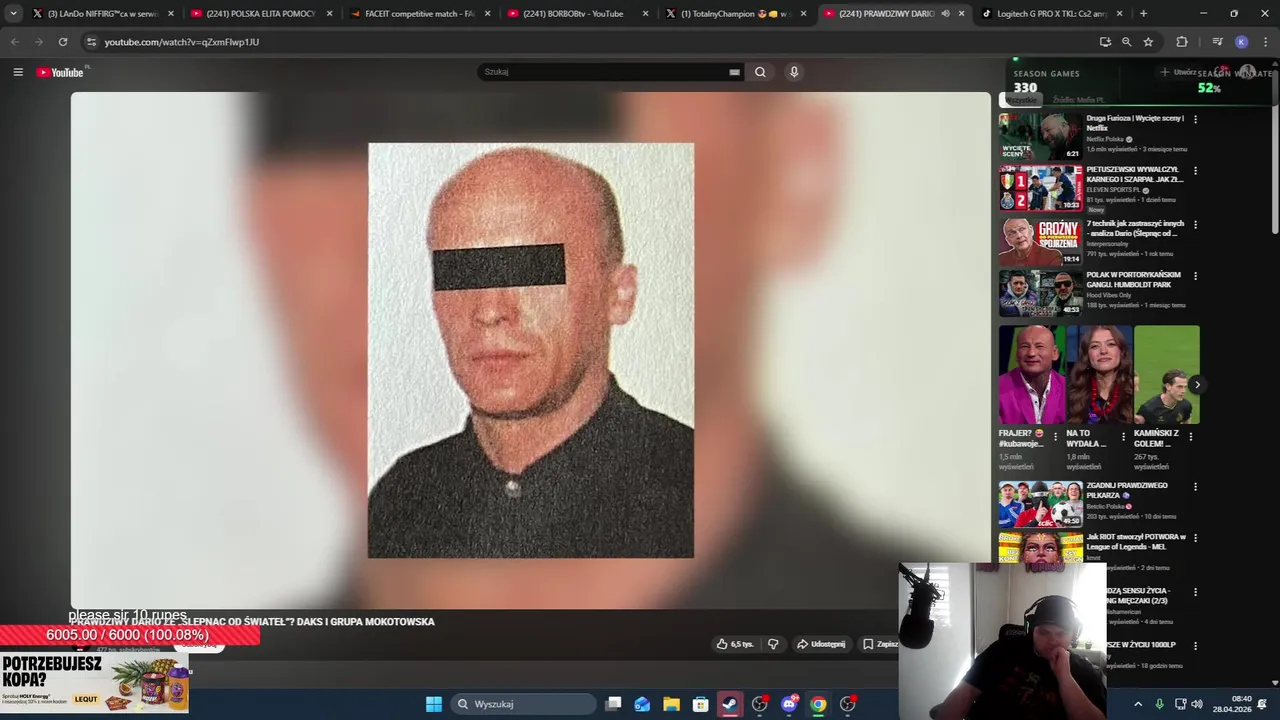
Task: Open volume control in system tray
Action: coord(1197,704)
